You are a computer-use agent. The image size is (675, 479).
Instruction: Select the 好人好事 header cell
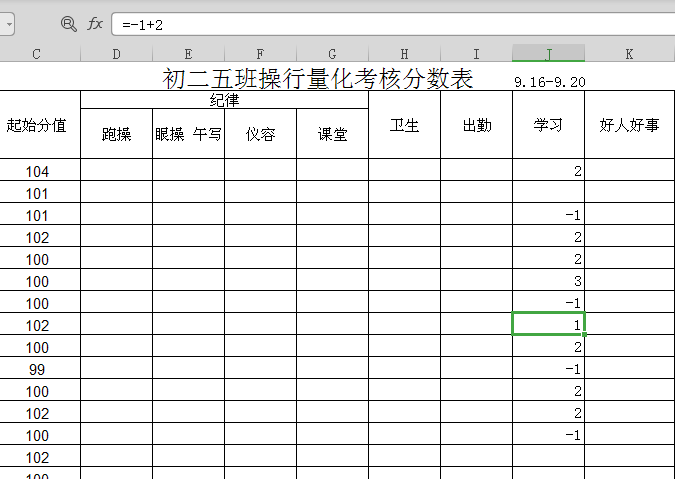[629, 125]
